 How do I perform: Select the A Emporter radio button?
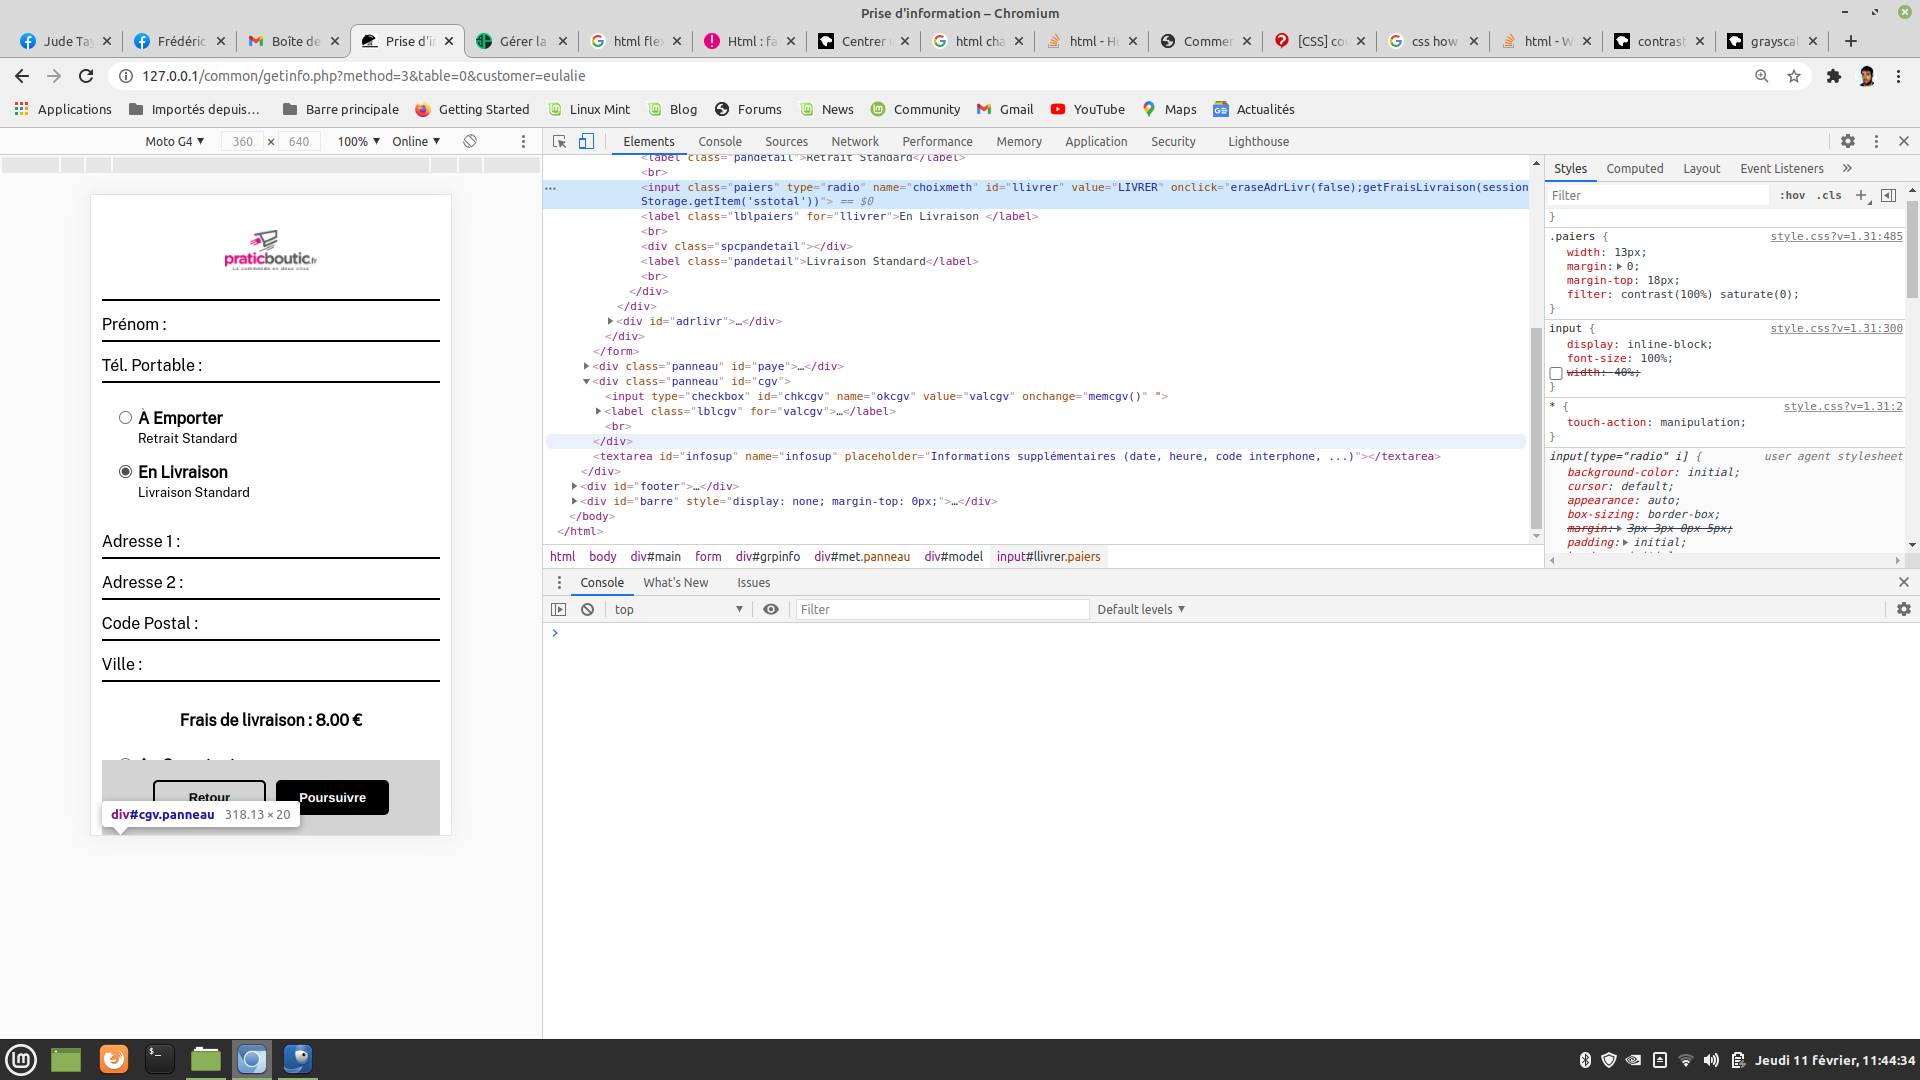[x=125, y=418]
